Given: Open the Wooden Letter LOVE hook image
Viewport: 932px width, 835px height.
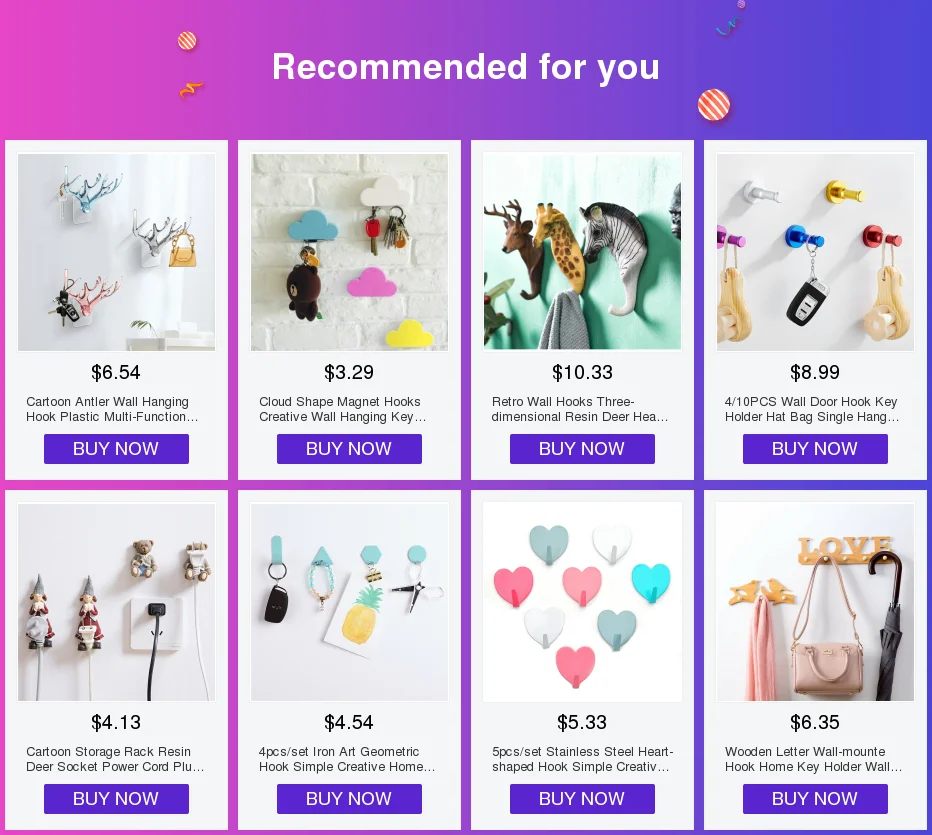Looking at the screenshot, I should [816, 602].
